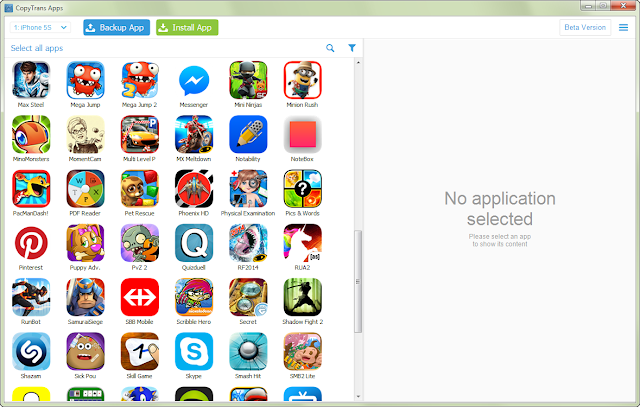Click the CopyTrans Apps title bar icon
The width and height of the screenshot is (640, 407).
[x=9, y=8]
